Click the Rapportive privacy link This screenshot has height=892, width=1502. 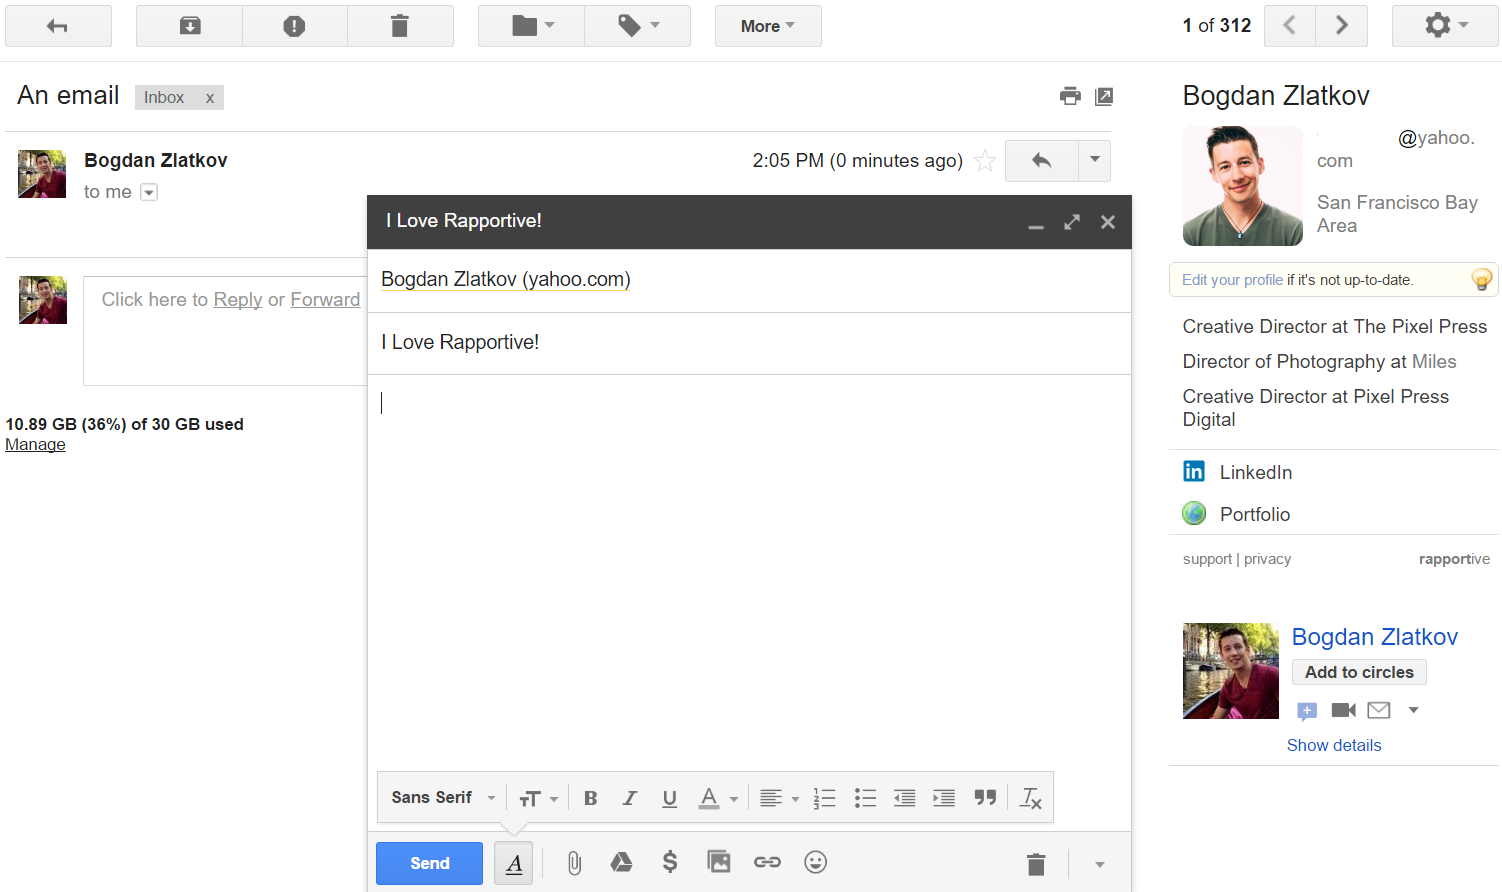[1267, 559]
